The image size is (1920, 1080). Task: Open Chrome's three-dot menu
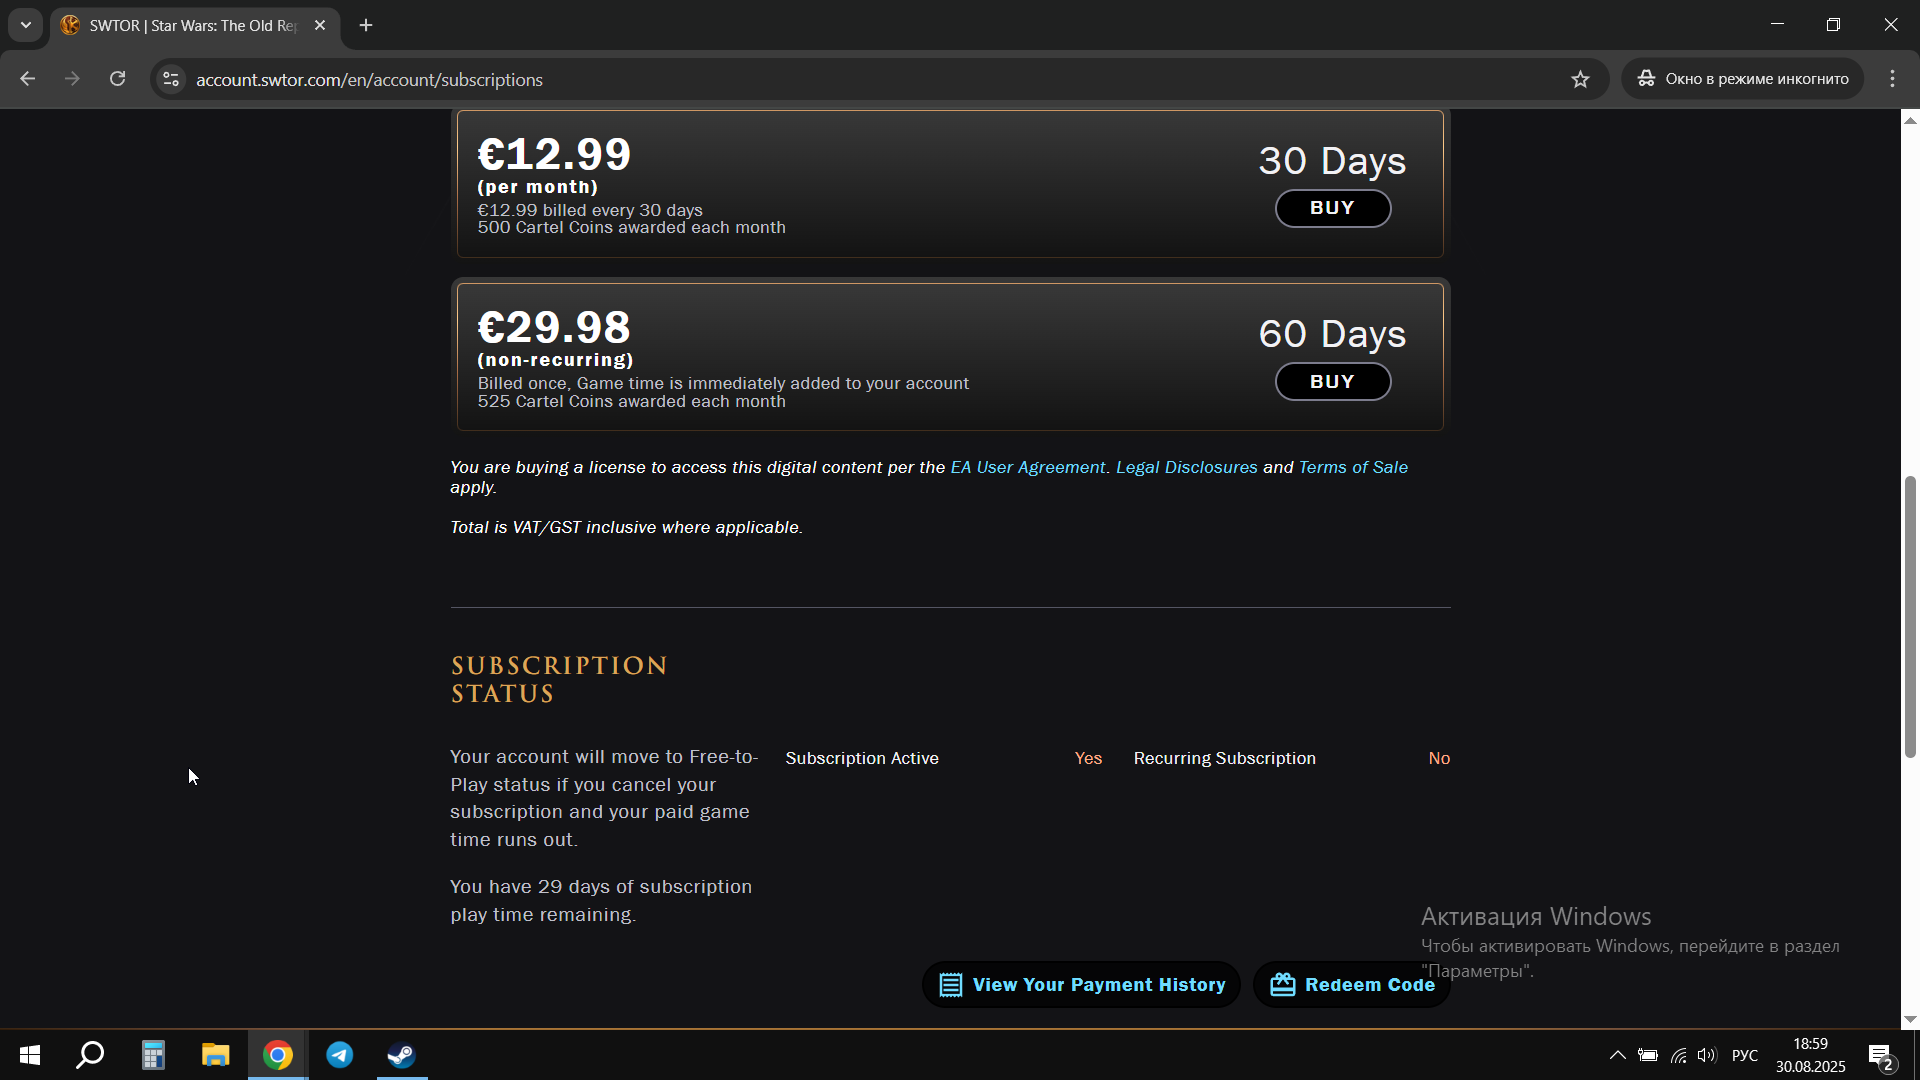click(x=1892, y=79)
